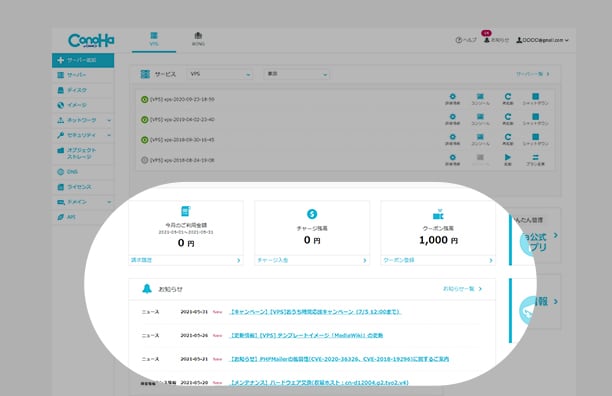
Task: Click running status icon of vps-2020-09-23-18-50
Action: pos(144,99)
